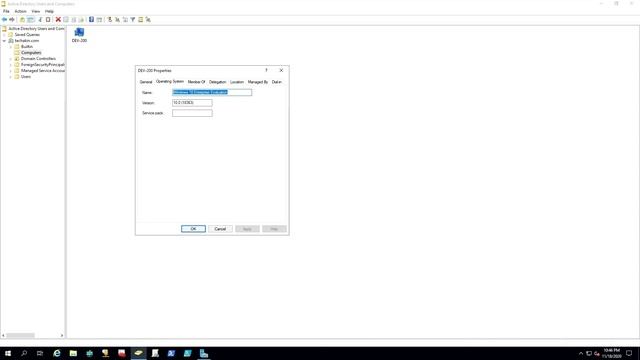Switch to the Location tab

(x=237, y=82)
